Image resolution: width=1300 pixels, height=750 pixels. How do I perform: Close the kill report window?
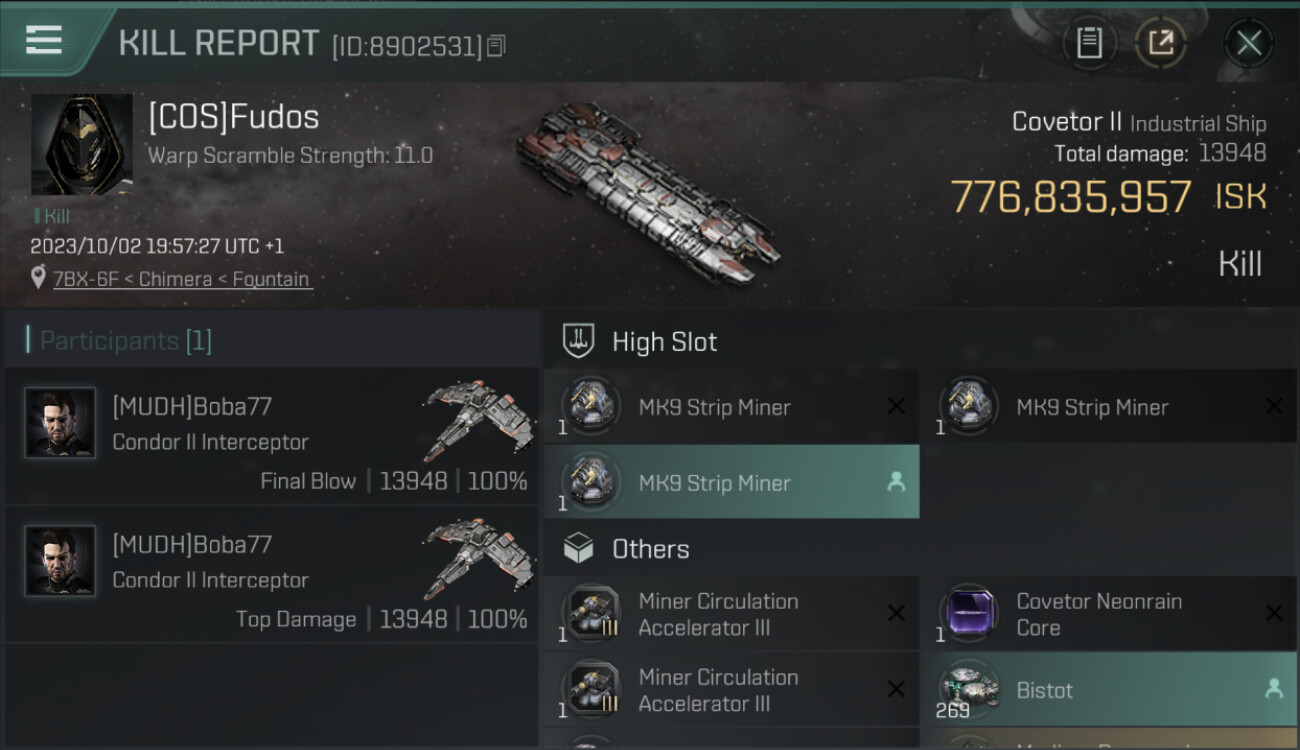pos(1249,43)
